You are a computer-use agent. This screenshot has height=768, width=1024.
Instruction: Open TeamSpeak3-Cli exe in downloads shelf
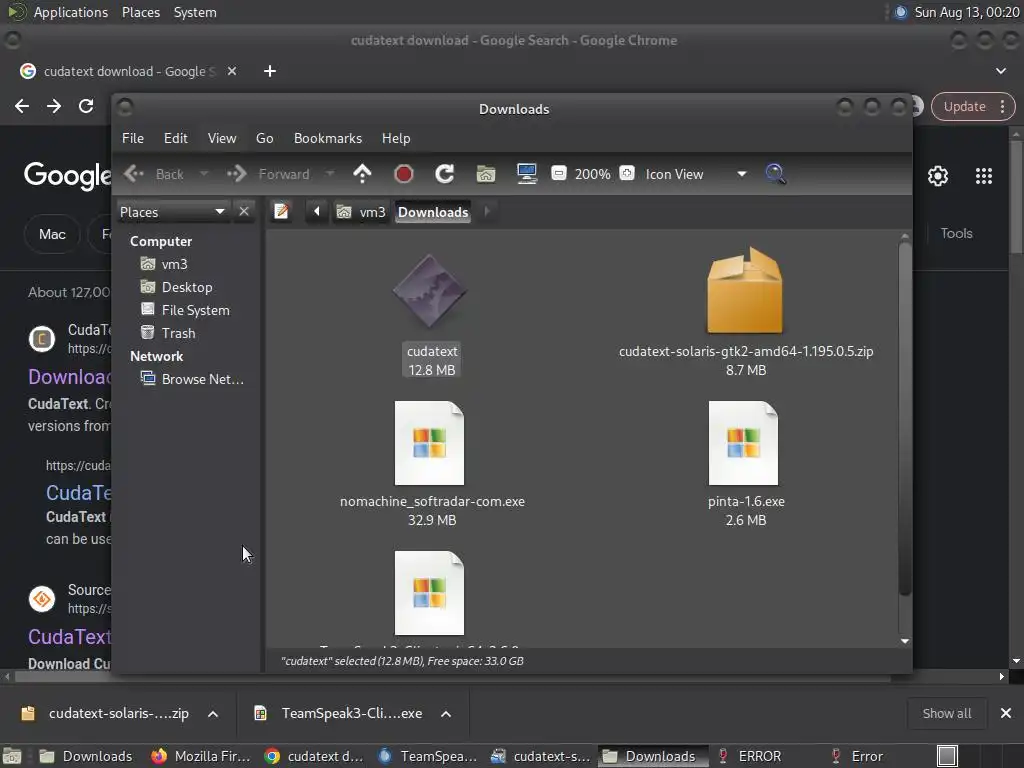click(340, 713)
